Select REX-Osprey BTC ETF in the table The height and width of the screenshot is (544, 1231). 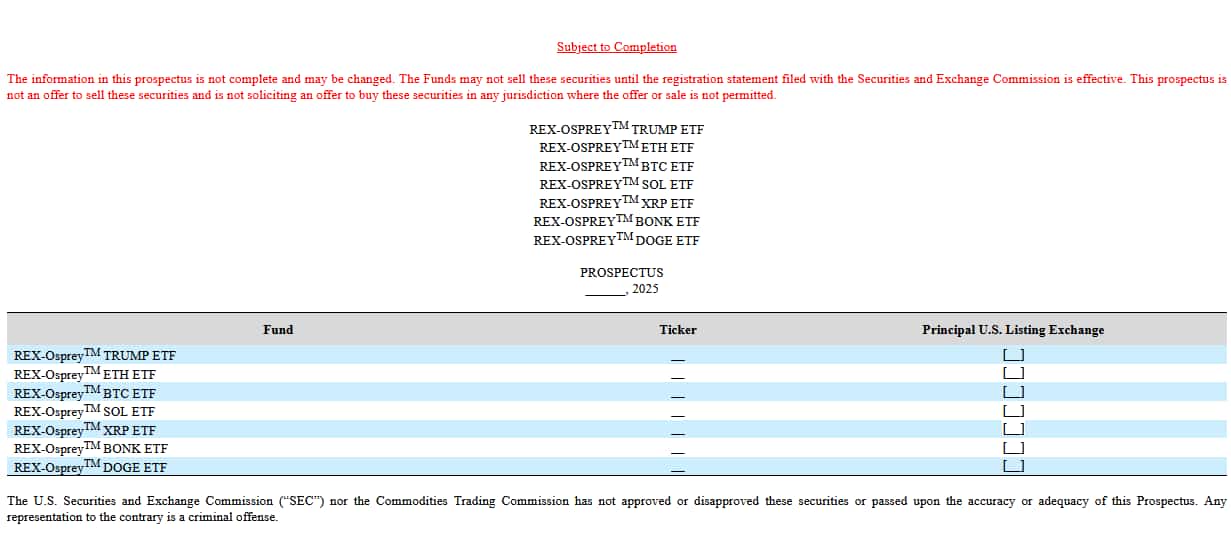tap(85, 393)
